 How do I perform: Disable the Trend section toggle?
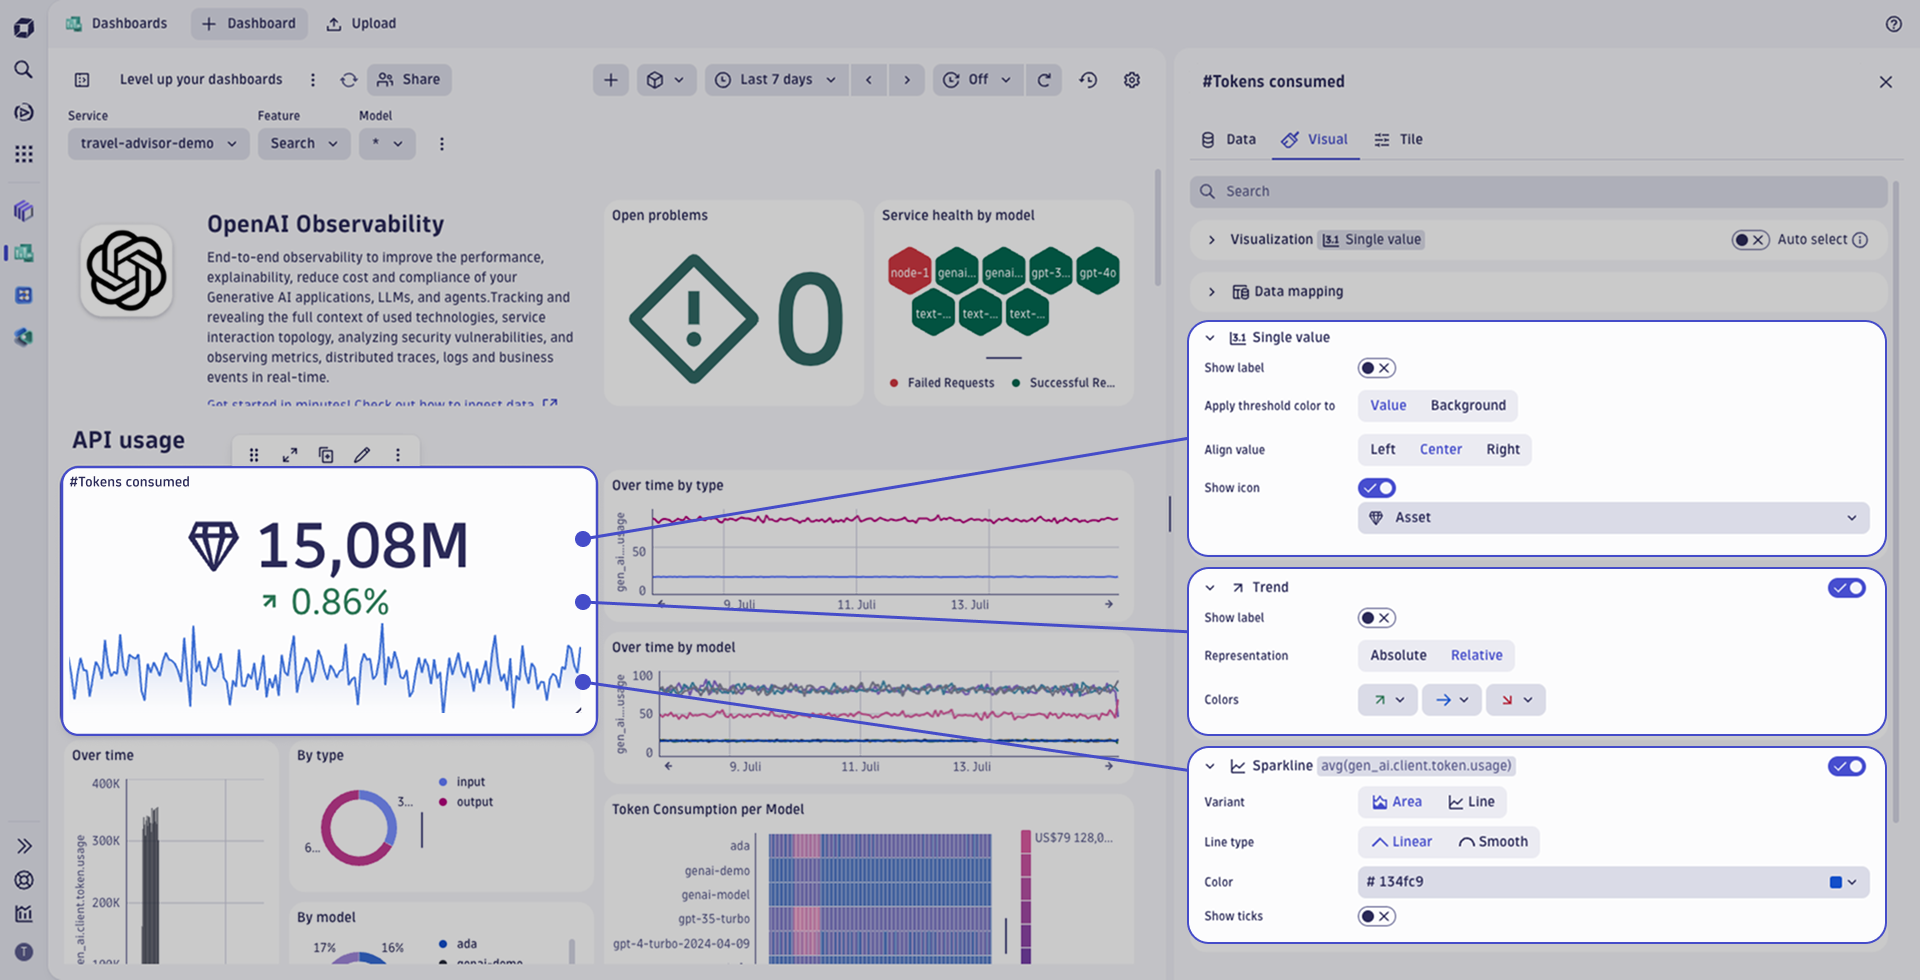point(1846,588)
